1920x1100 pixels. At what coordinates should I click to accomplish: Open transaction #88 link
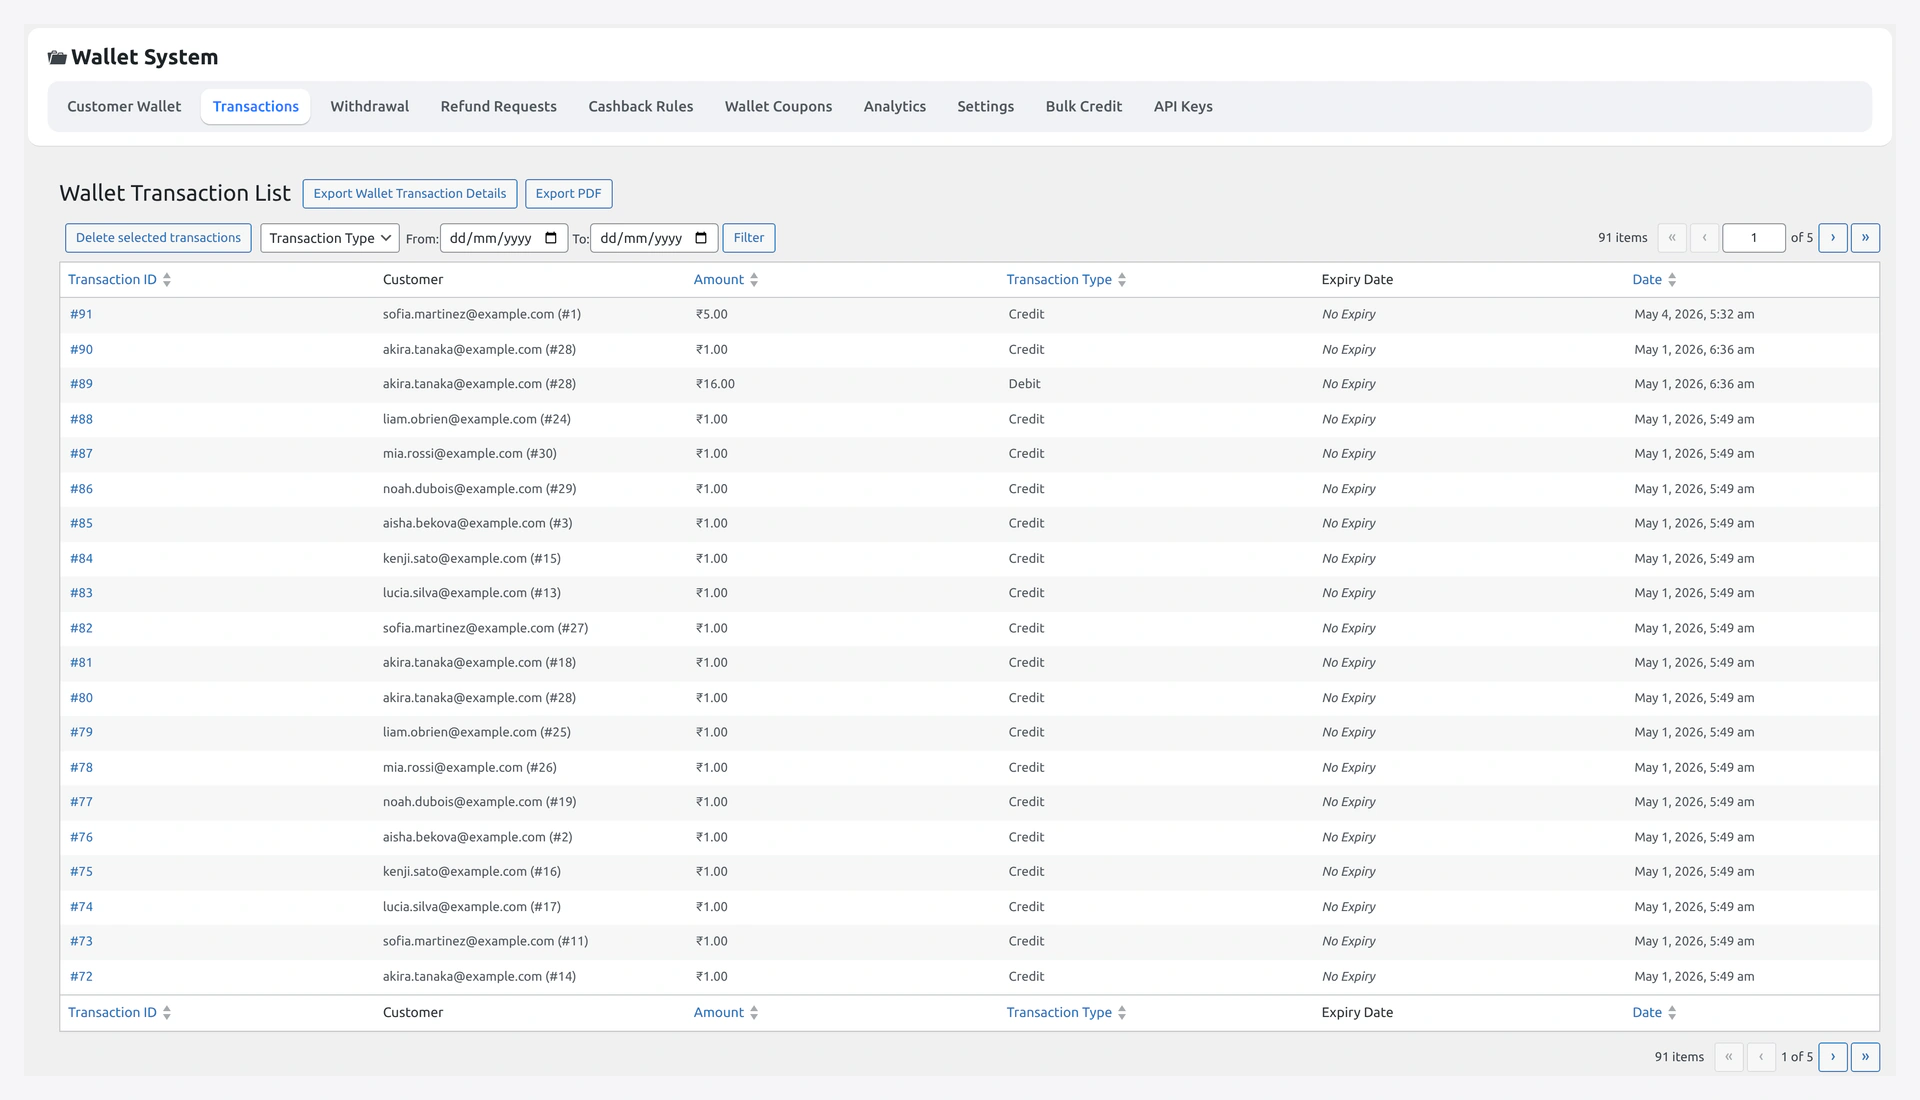pyautogui.click(x=81, y=419)
